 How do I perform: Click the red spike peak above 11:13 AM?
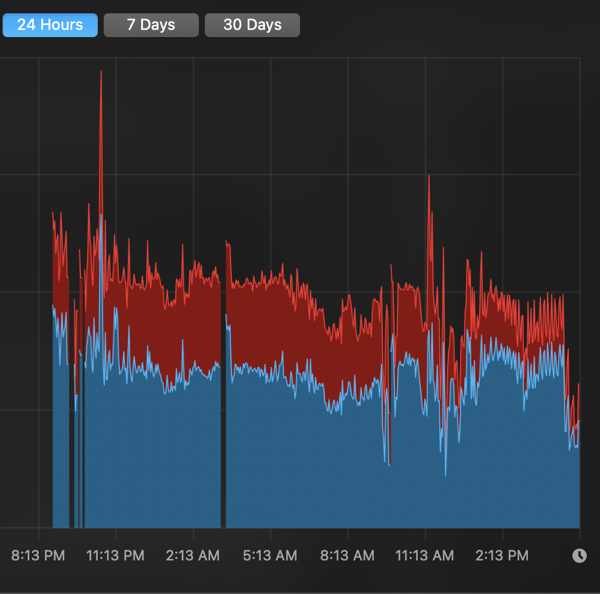(x=429, y=180)
